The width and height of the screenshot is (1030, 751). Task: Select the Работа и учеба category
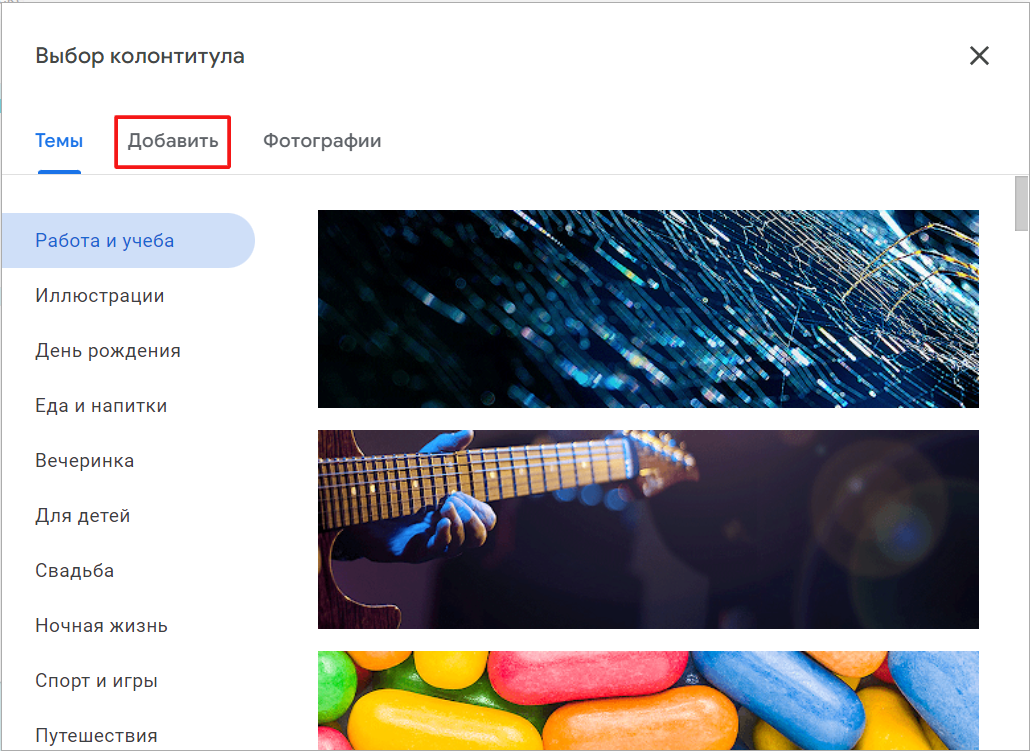click(102, 240)
